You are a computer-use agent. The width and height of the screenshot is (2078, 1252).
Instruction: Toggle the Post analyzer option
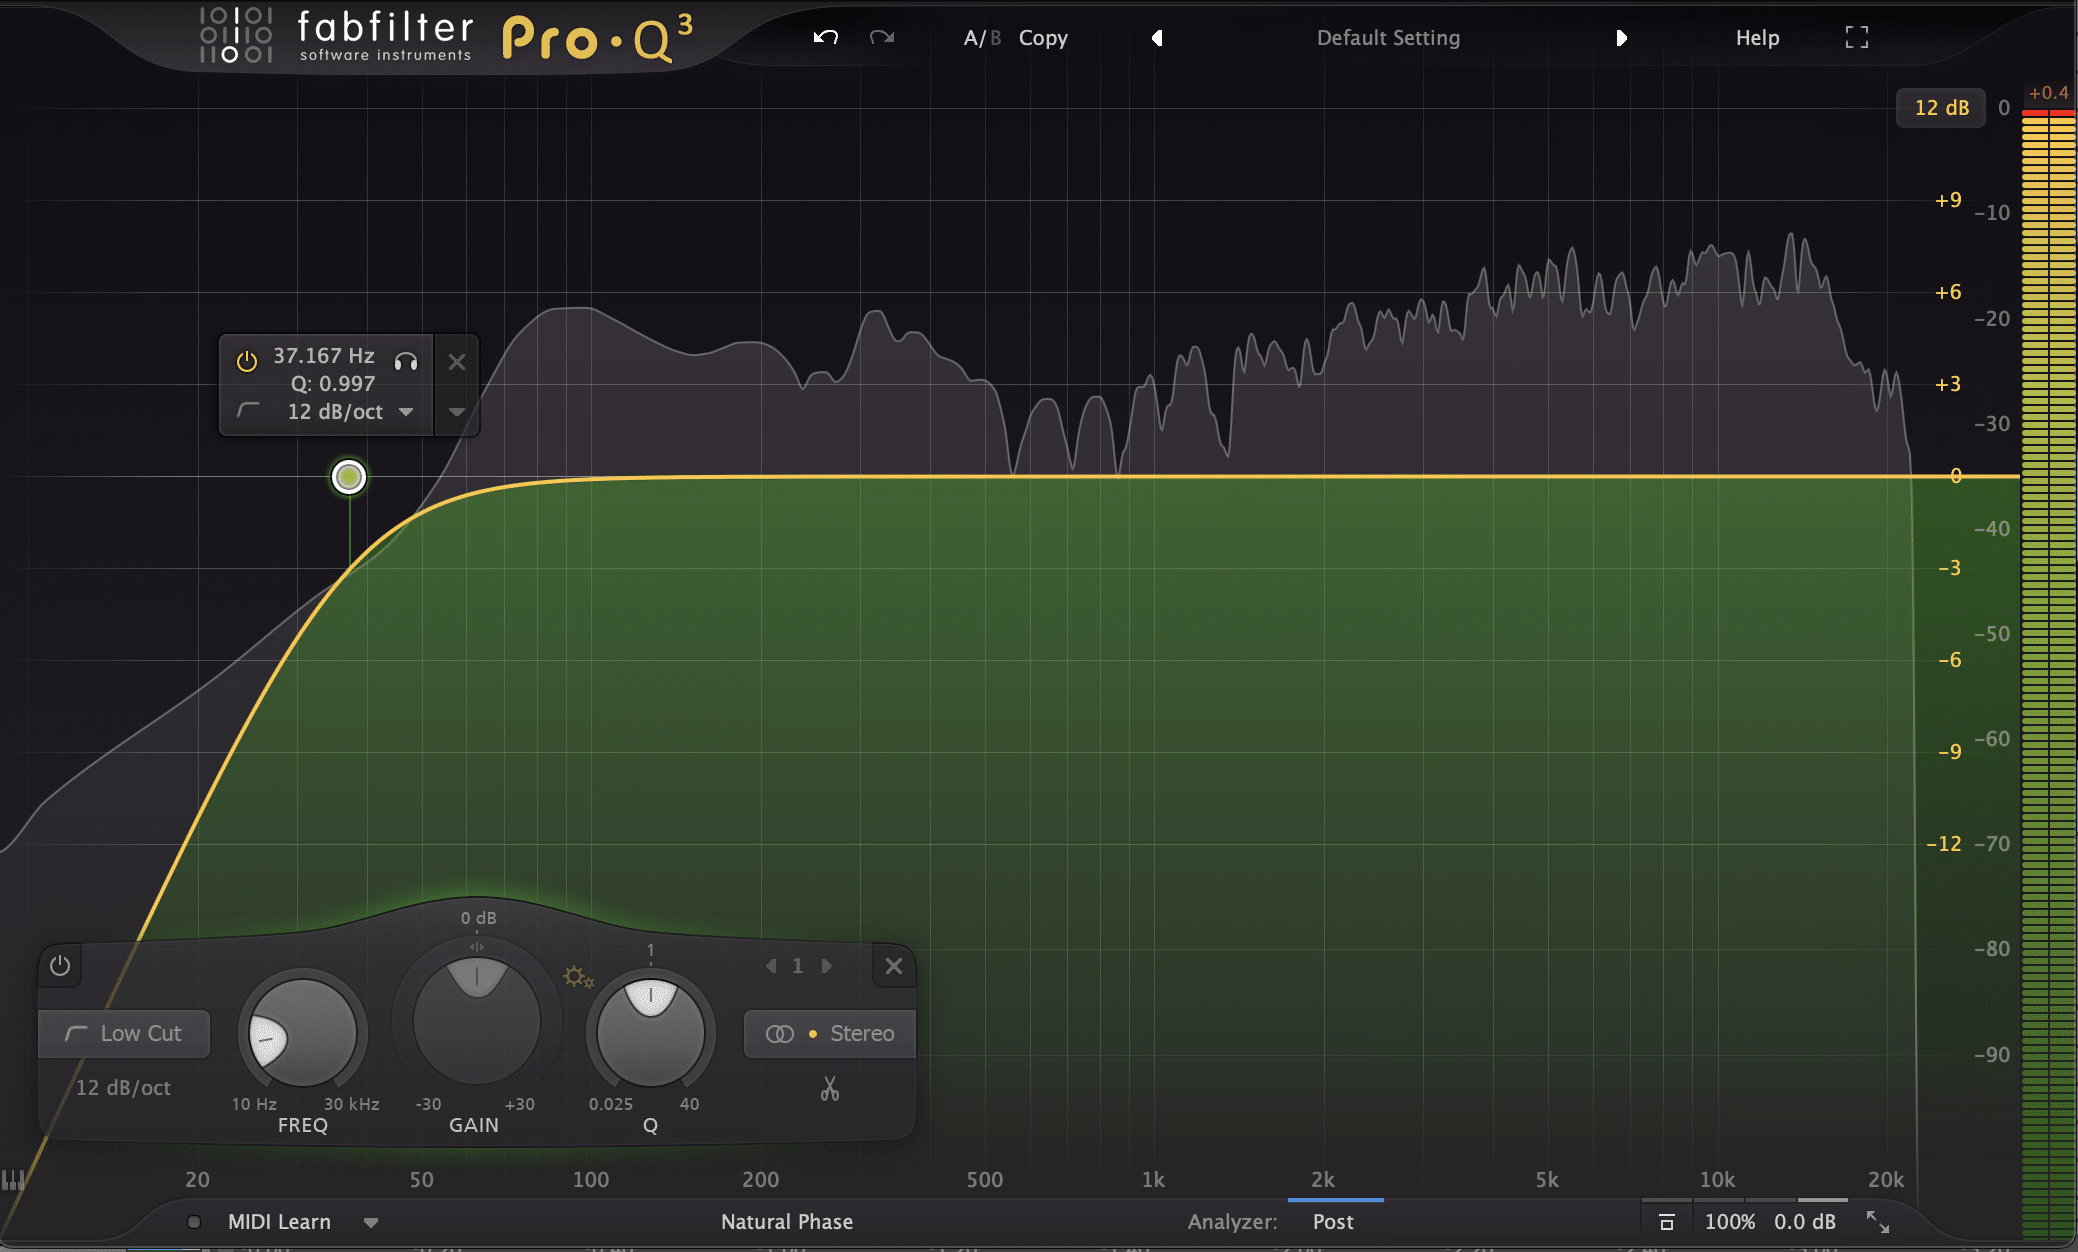1333,1222
